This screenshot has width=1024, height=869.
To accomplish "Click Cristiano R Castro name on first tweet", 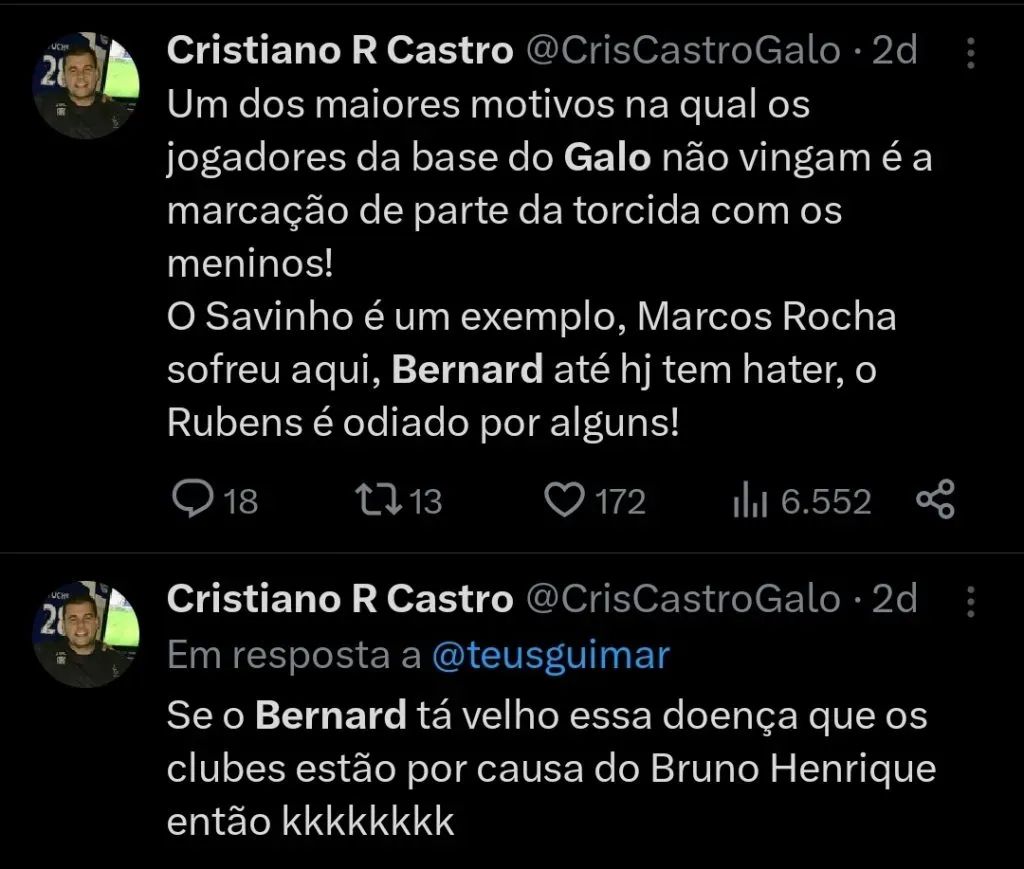I will [x=339, y=51].
